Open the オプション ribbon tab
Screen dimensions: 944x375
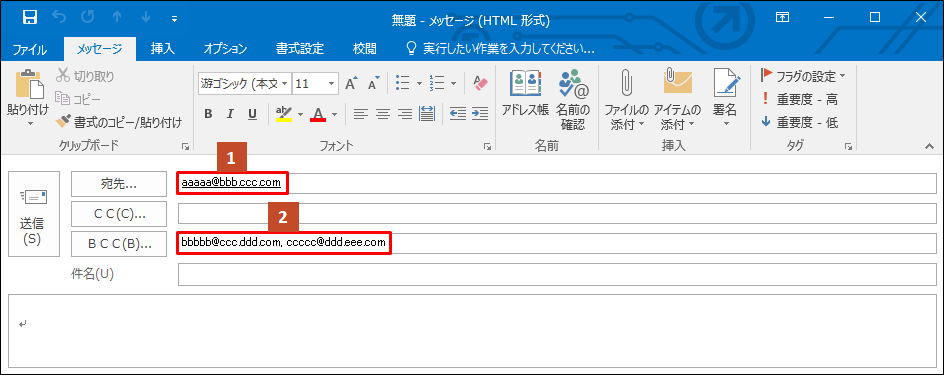[225, 49]
